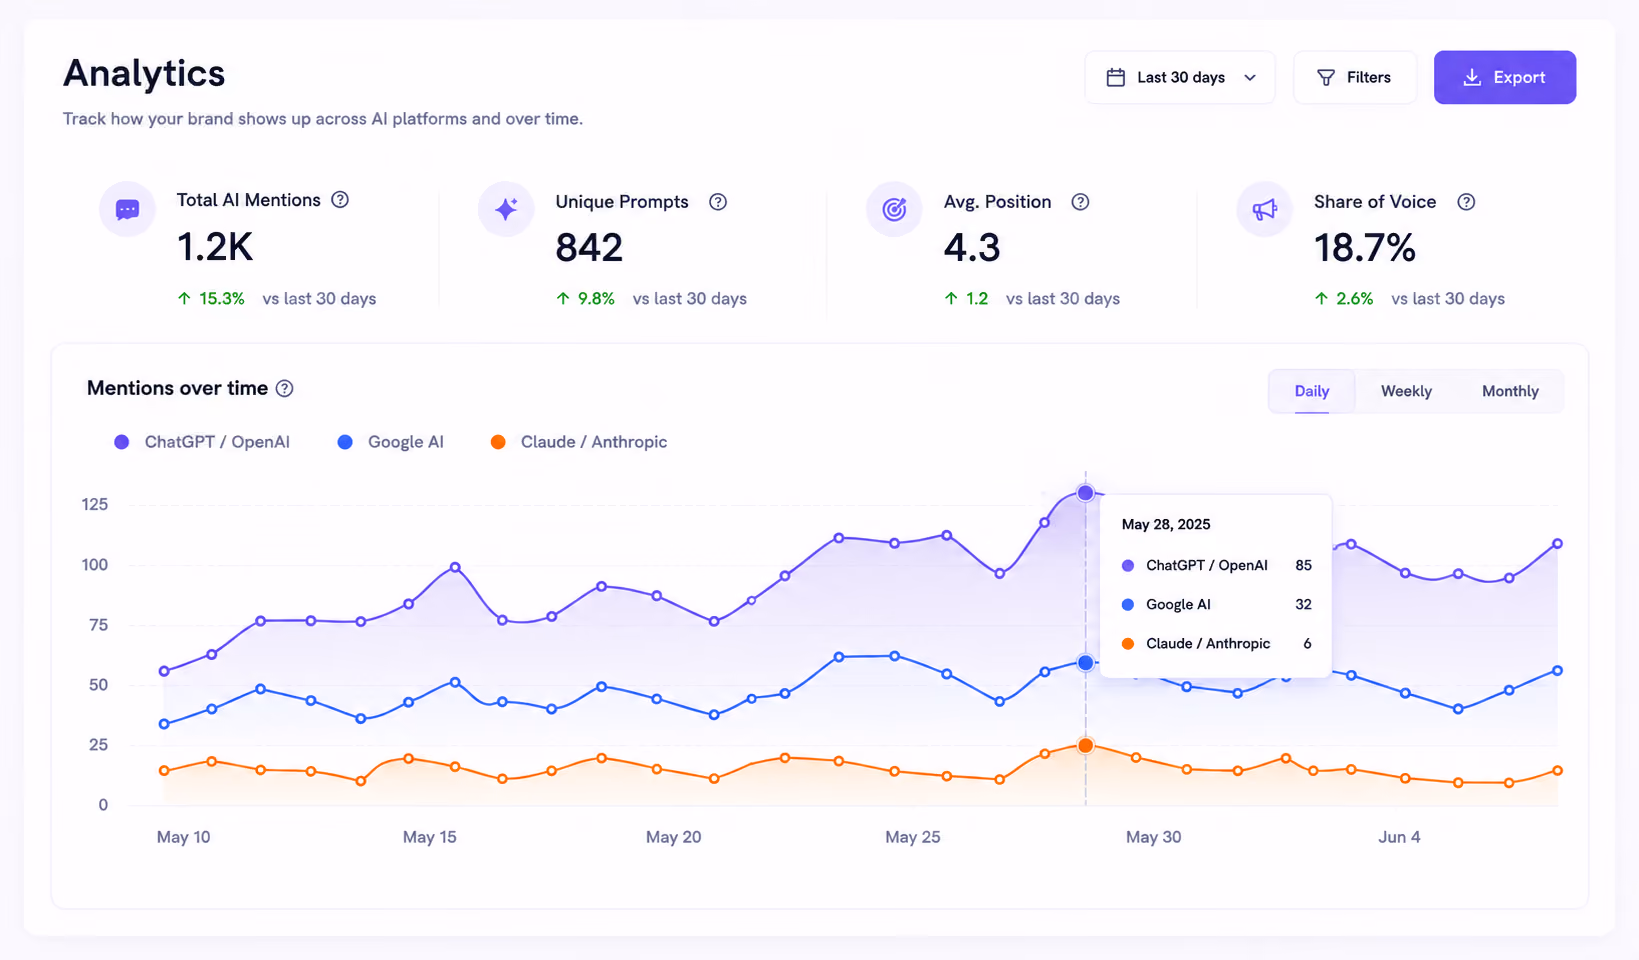Open help tooltip next to Mentions over time
Image resolution: width=1639 pixels, height=960 pixels.
click(x=285, y=389)
